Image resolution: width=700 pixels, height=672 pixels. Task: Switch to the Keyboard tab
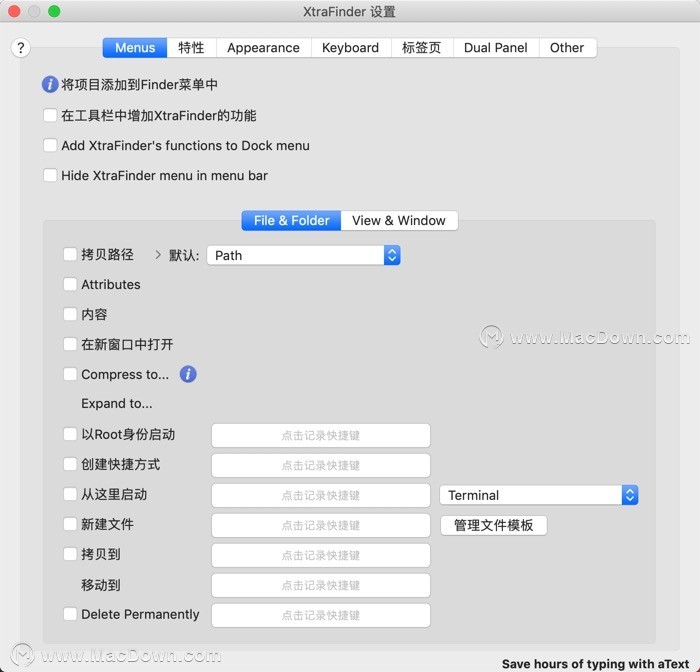point(350,48)
